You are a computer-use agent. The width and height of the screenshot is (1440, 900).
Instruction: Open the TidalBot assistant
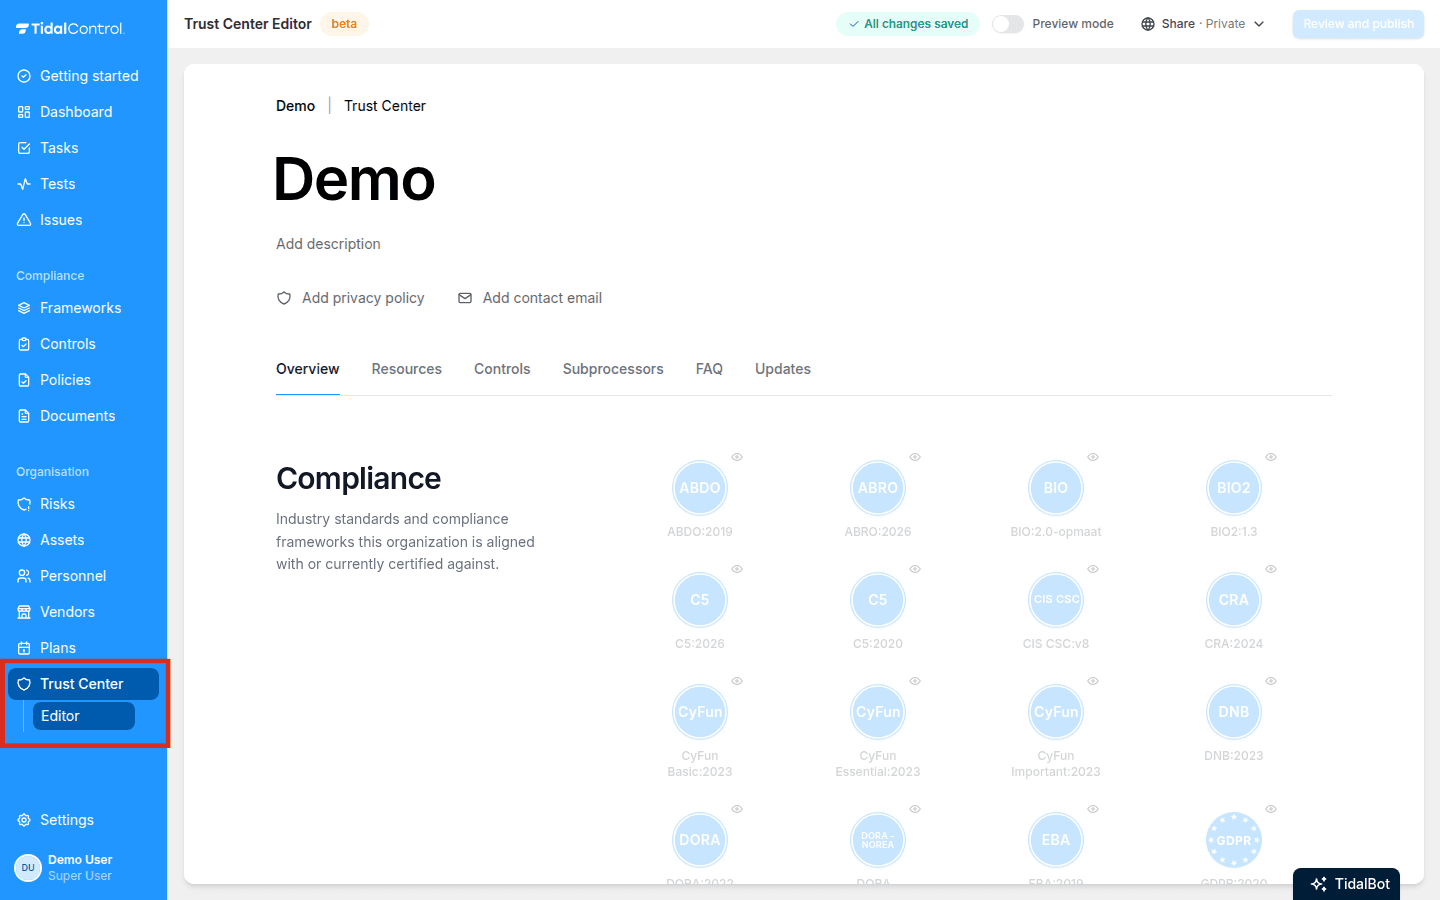tap(1346, 884)
